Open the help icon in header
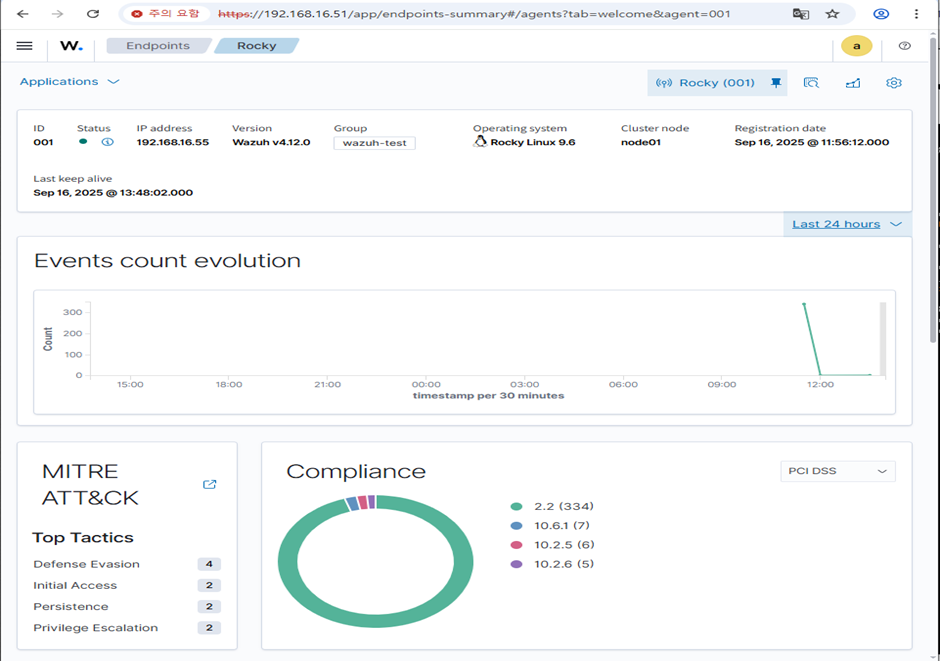Viewport: 940px width, 661px height. (x=905, y=46)
